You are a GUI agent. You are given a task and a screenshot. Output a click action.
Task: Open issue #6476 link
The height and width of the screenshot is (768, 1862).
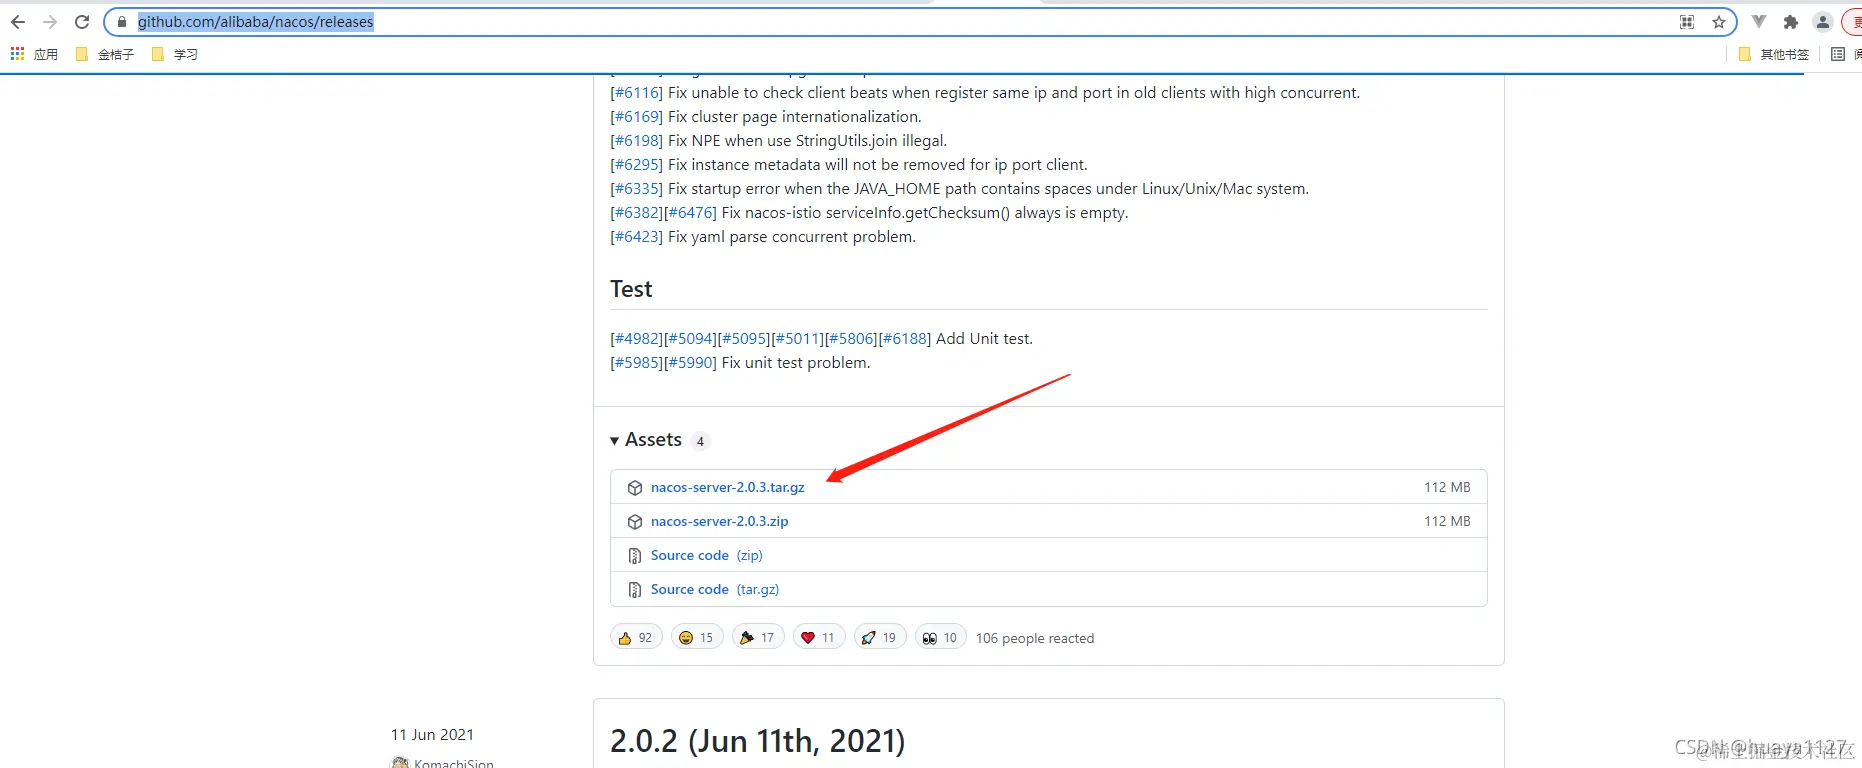coord(691,213)
